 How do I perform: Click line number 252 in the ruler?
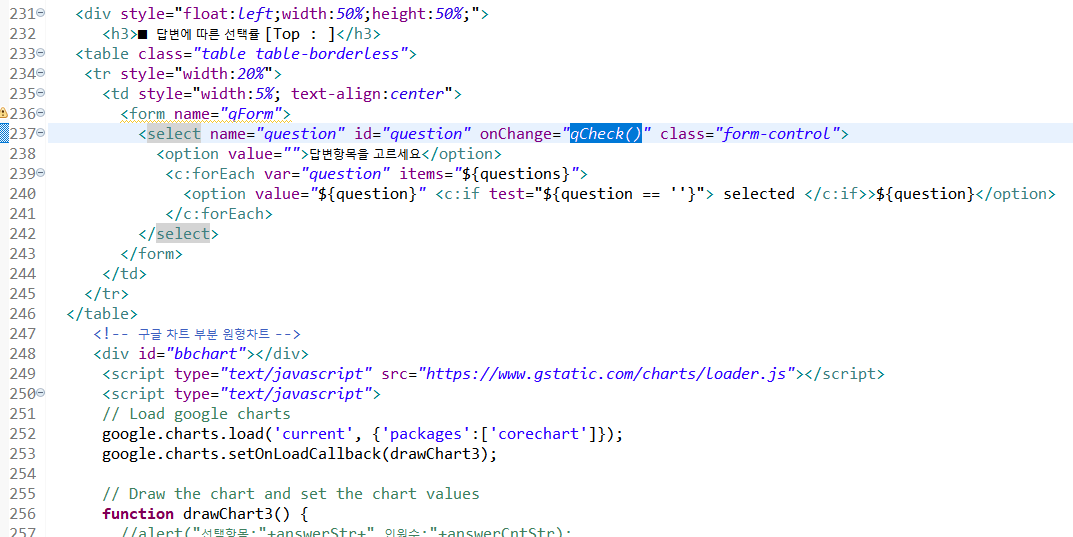[23, 434]
